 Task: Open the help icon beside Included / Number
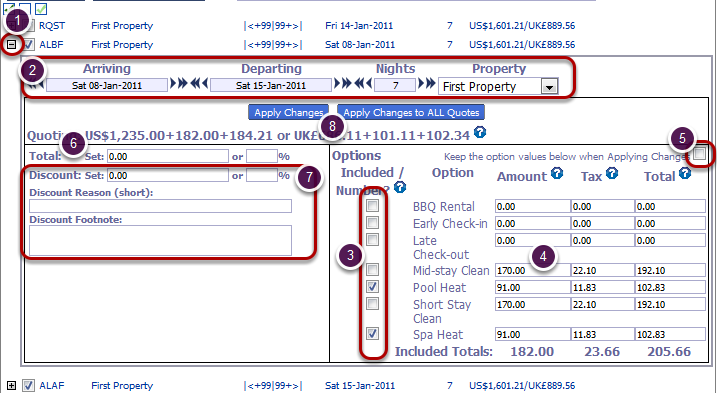click(400, 187)
